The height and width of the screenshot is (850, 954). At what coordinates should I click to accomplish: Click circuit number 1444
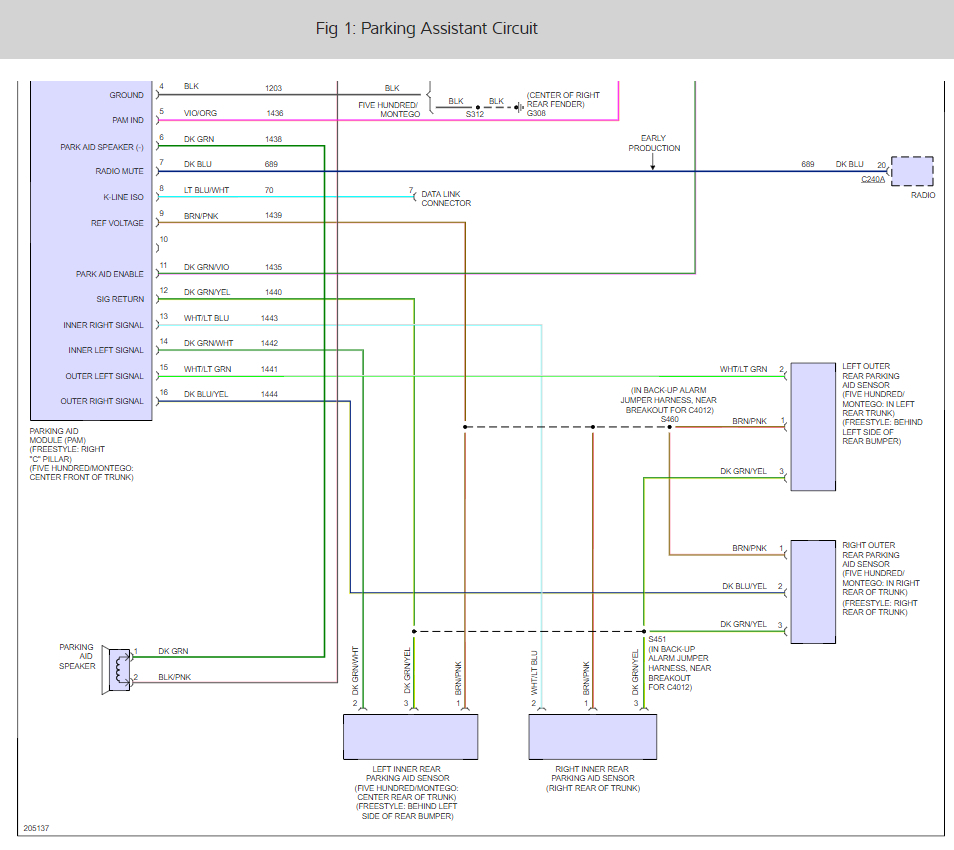pos(270,394)
